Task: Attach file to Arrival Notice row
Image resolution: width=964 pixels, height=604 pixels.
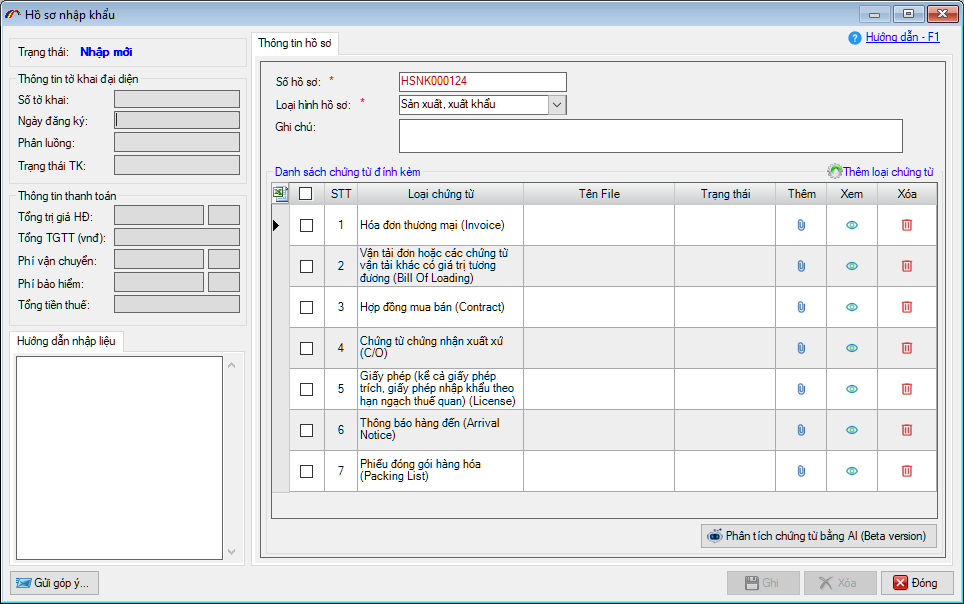Action: coord(801,430)
